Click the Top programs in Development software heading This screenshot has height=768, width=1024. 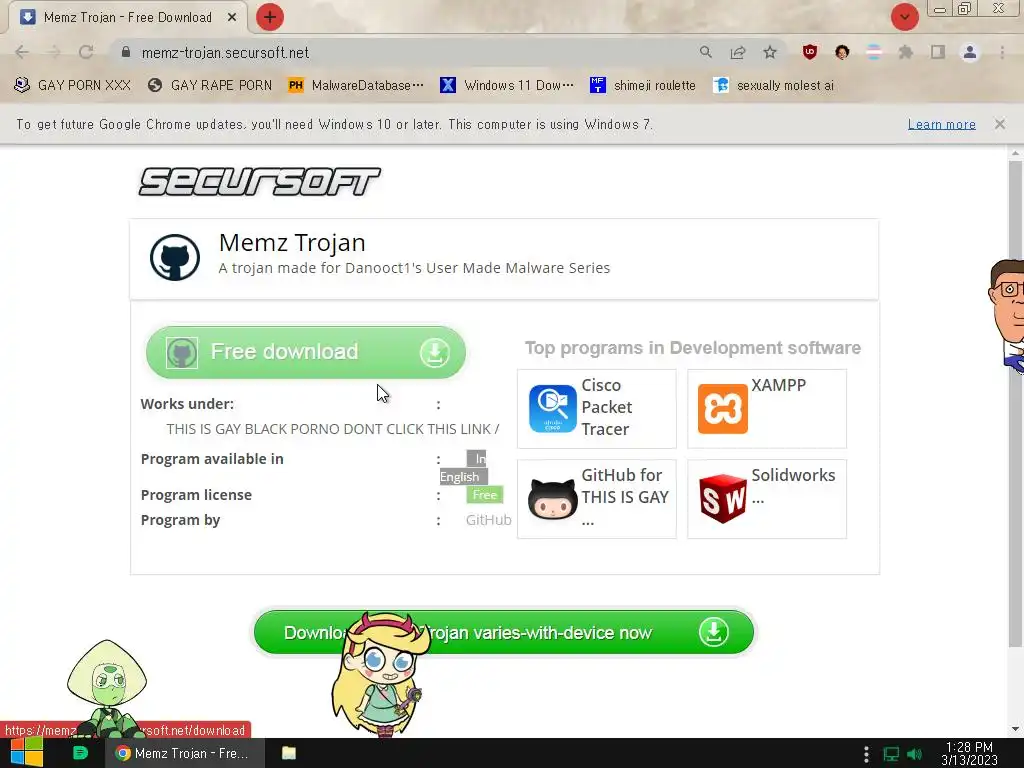click(692, 348)
